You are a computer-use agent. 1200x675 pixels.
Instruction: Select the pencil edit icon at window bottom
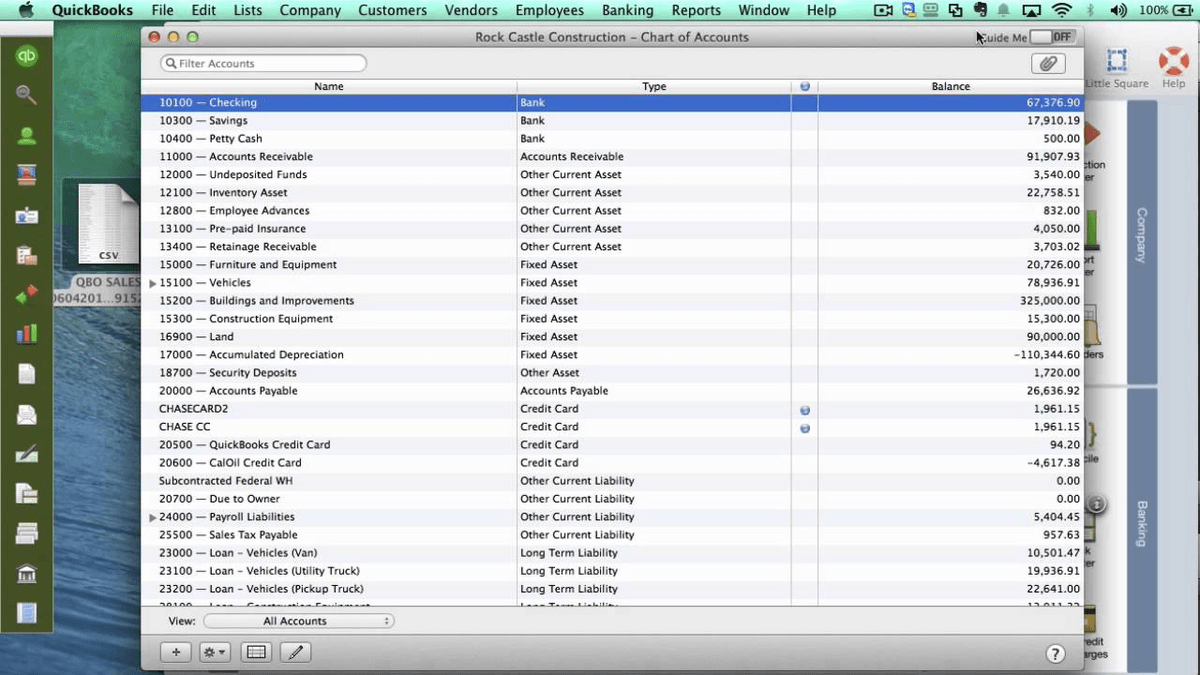293,652
